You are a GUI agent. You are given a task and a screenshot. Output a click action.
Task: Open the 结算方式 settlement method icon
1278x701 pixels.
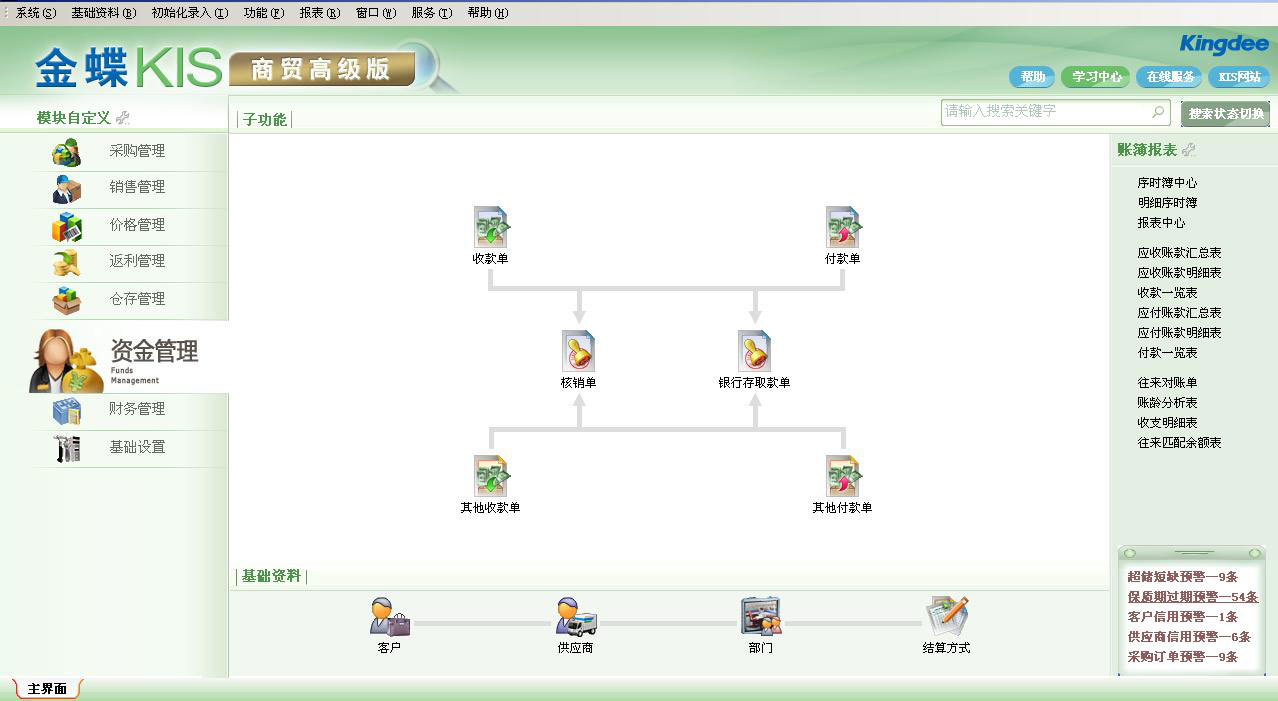946,617
